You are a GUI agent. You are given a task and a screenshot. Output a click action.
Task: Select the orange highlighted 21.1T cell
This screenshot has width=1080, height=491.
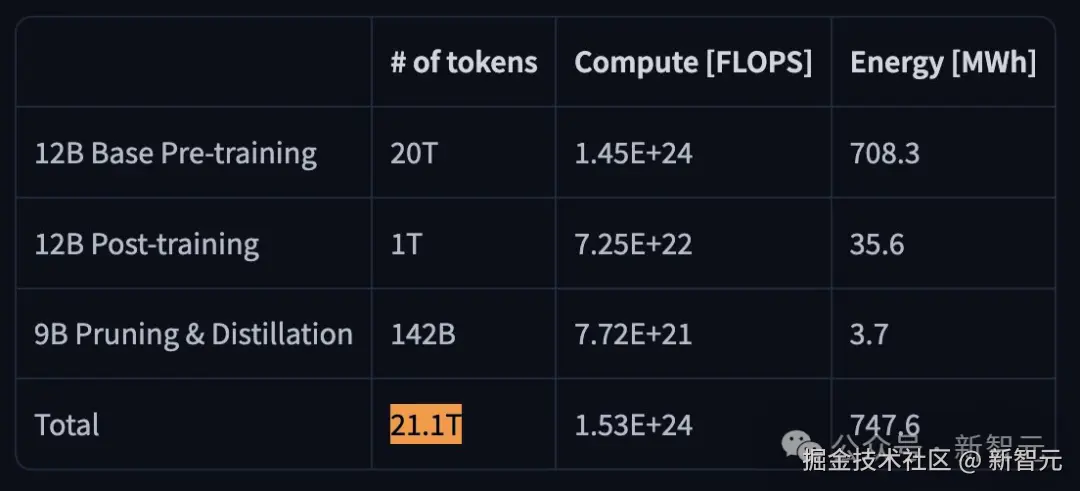coord(426,424)
